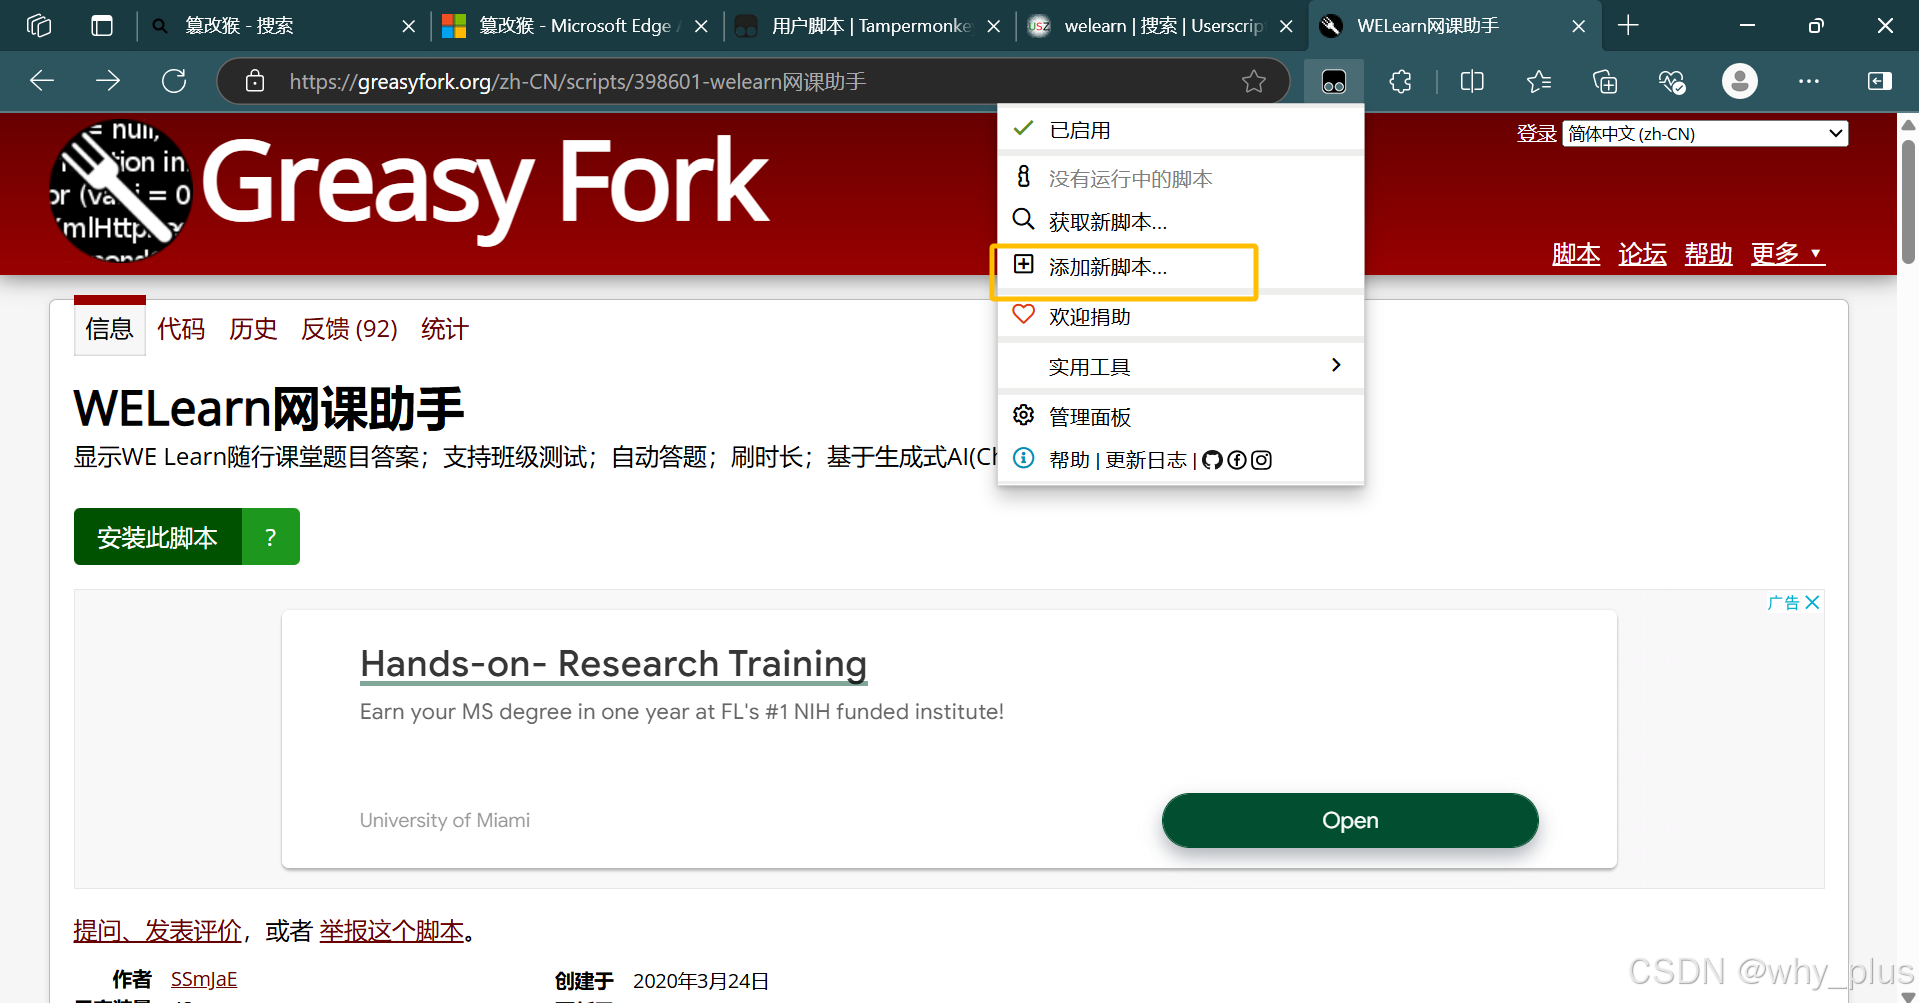Close the 篡改猴 - 搜索 tab
This screenshot has width=1919, height=1003.
pos(408,26)
